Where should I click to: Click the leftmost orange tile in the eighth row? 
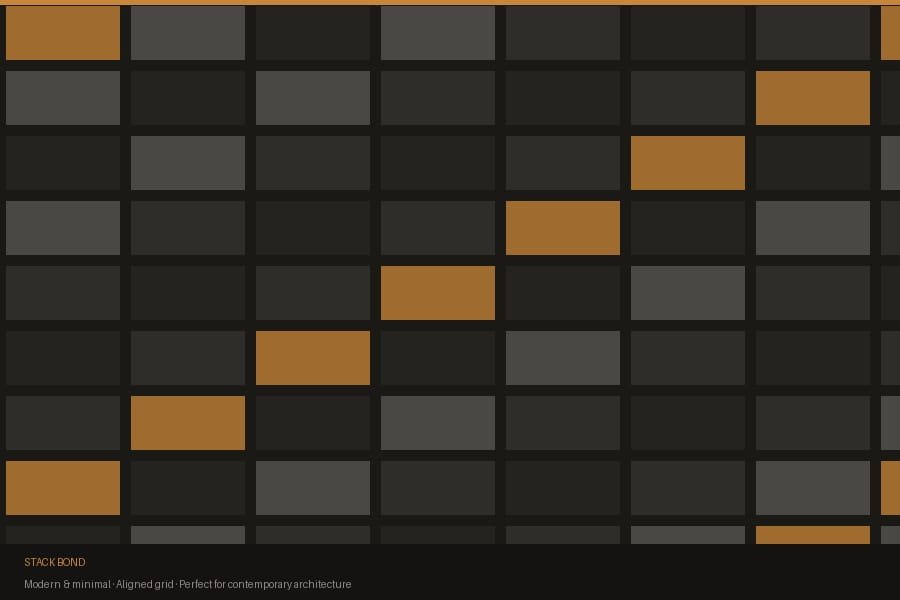[63, 488]
